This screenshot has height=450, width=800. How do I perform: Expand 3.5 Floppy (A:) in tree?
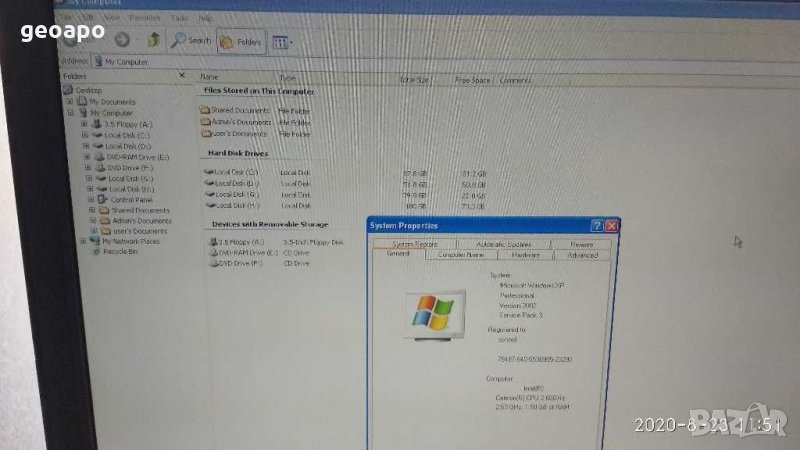point(84,124)
